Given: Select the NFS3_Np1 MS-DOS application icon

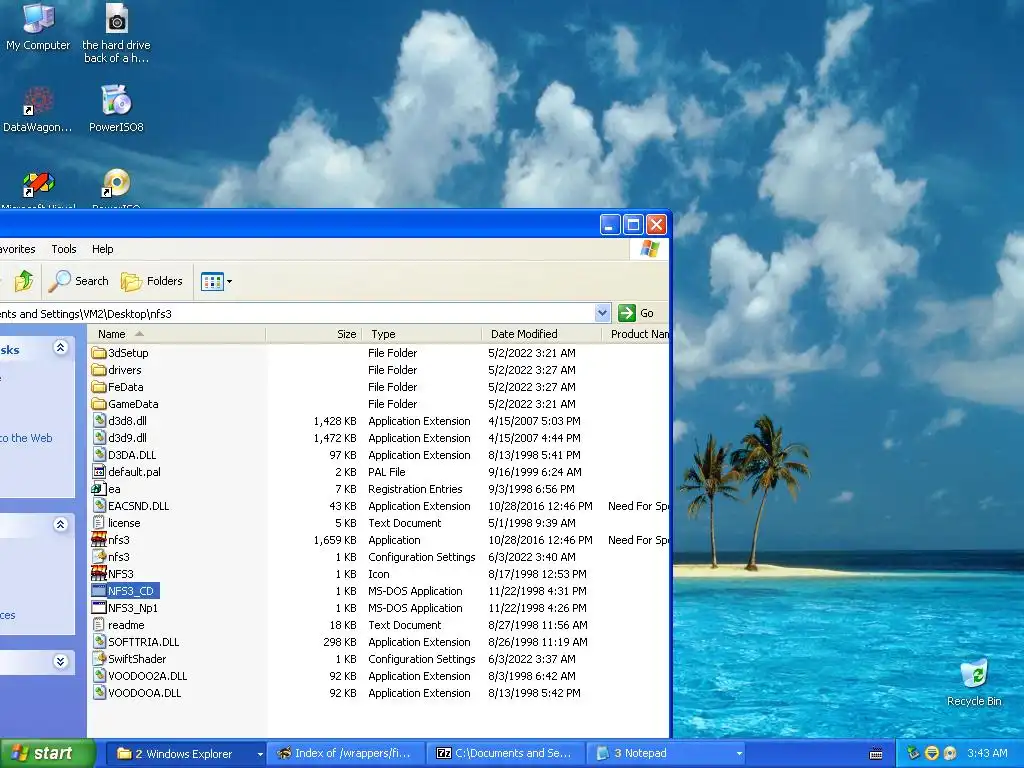Looking at the screenshot, I should 99,608.
